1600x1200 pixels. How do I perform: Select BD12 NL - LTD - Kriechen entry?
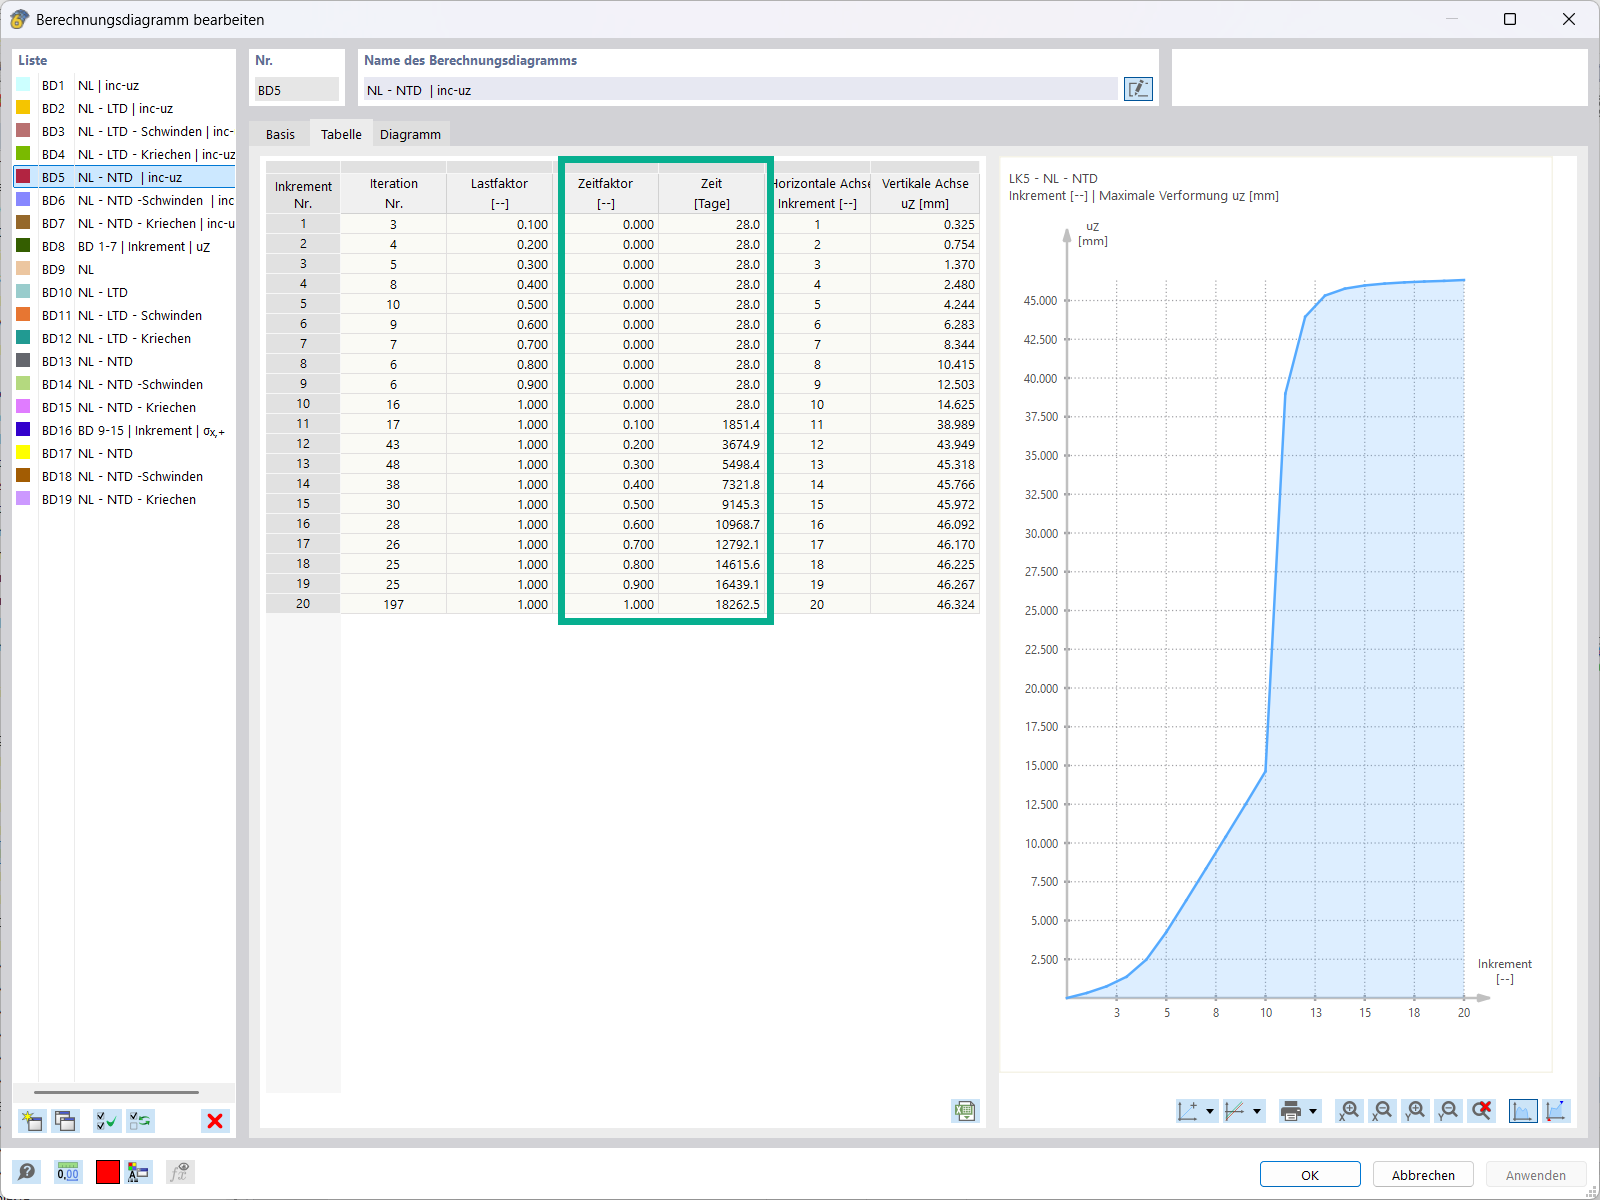pos(125,338)
